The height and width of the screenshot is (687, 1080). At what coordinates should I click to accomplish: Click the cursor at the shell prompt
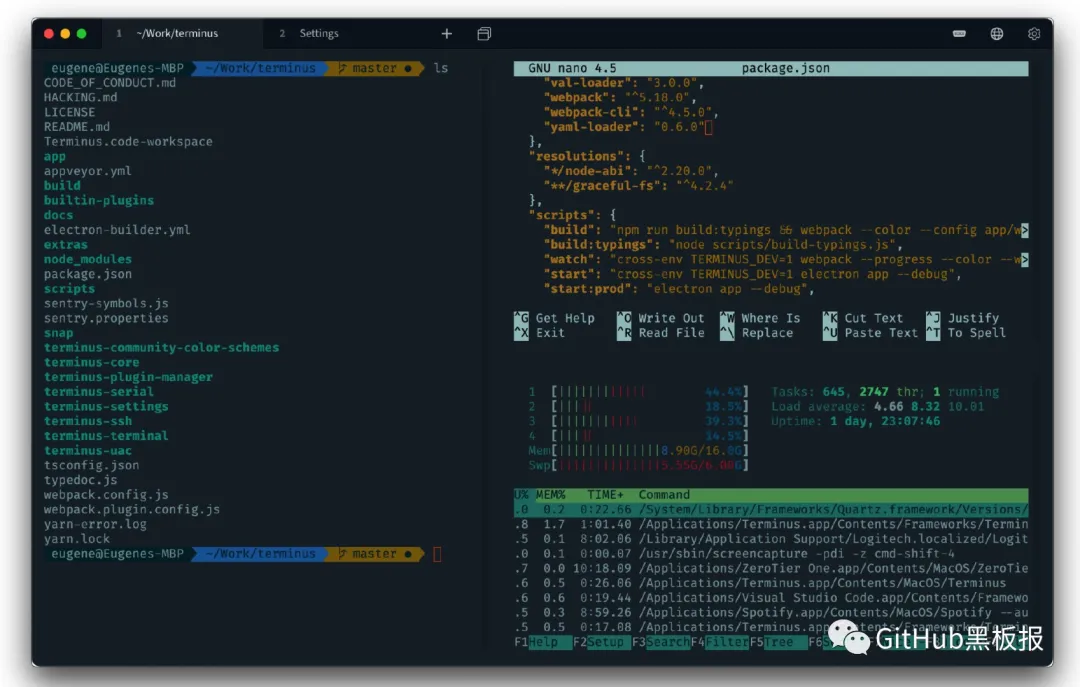[x=437, y=554]
